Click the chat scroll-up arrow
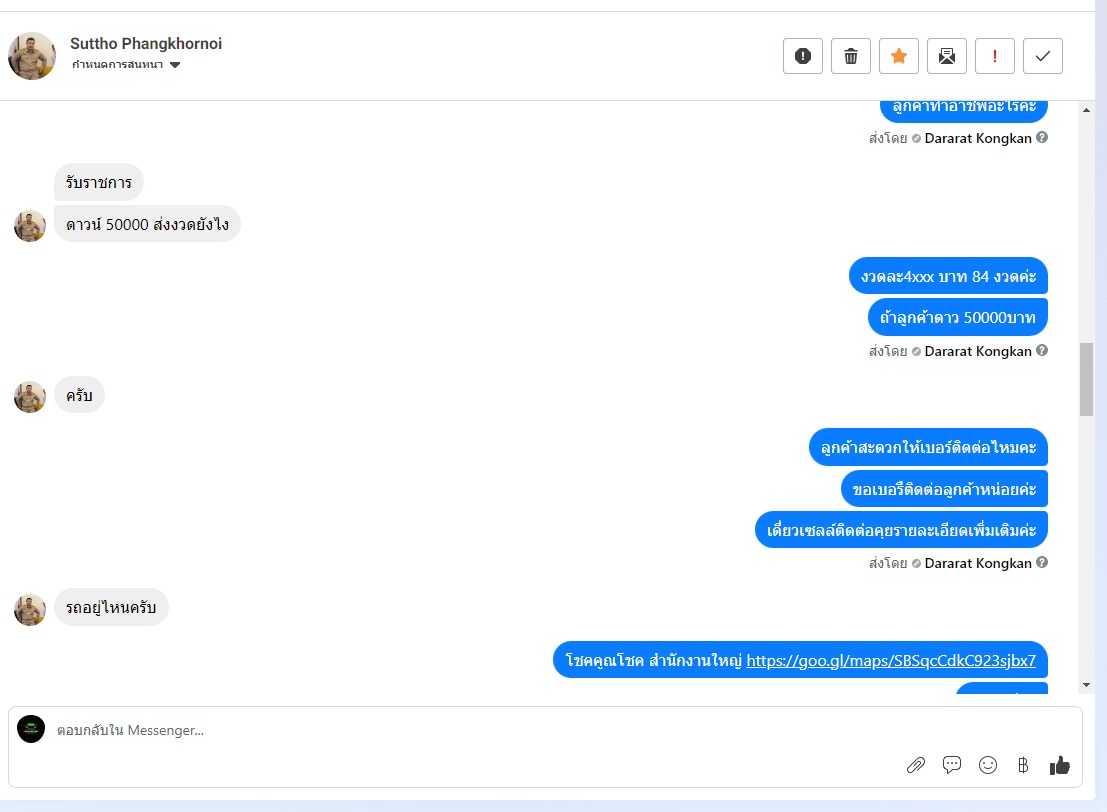1107x812 pixels. point(1087,110)
